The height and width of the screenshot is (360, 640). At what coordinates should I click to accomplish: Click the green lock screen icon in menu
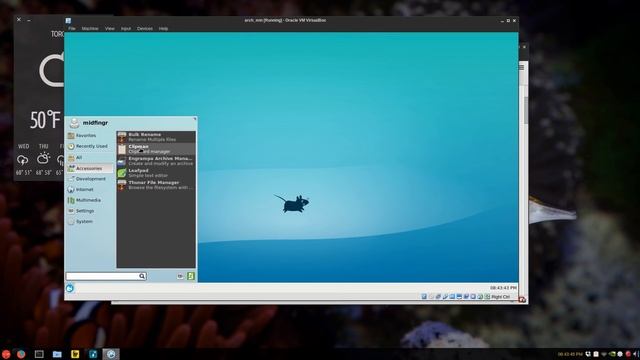coord(191,276)
